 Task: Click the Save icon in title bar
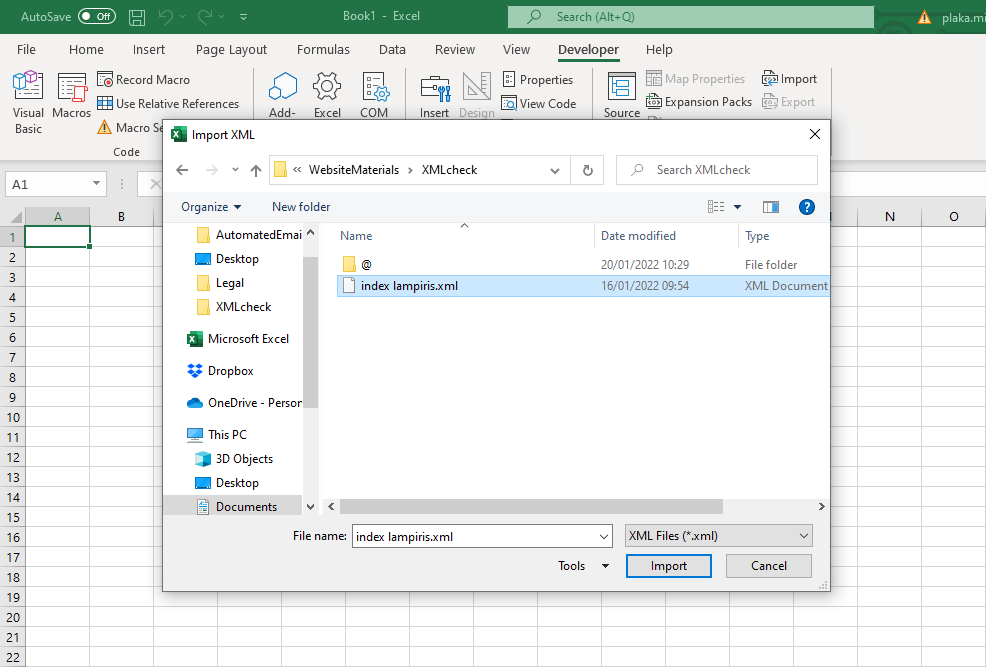137,17
